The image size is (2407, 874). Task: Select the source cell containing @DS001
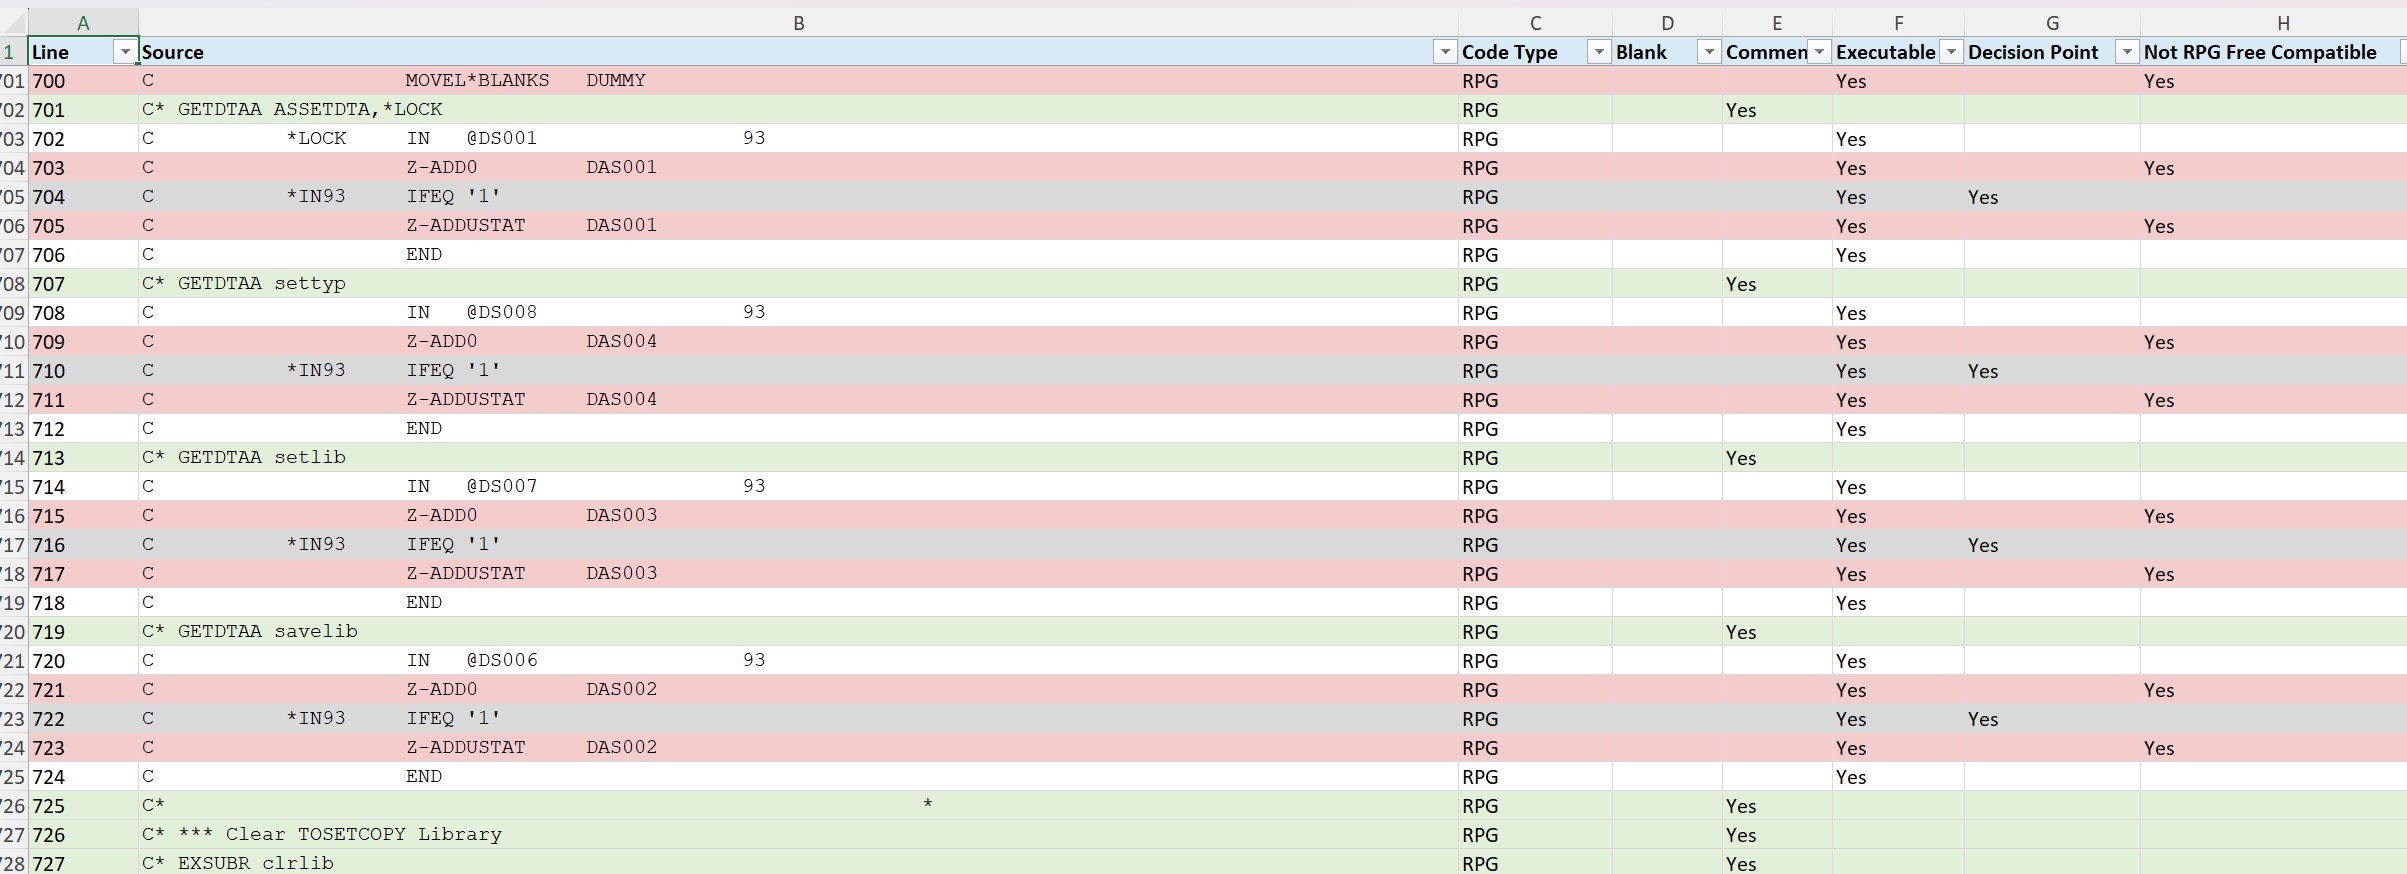pyautogui.click(x=798, y=139)
